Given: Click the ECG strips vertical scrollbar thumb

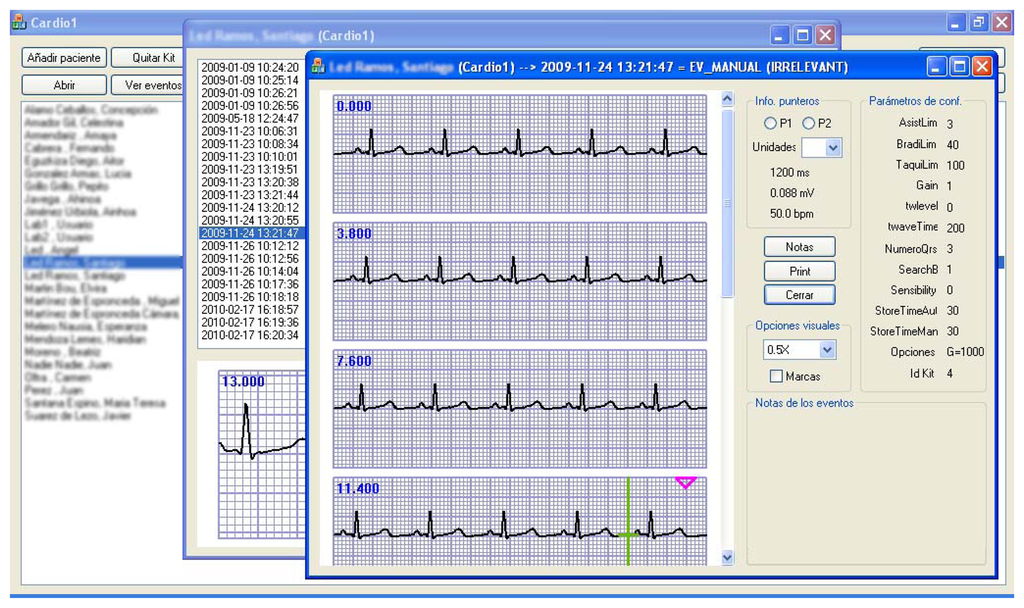Looking at the screenshot, I should tap(727, 200).
